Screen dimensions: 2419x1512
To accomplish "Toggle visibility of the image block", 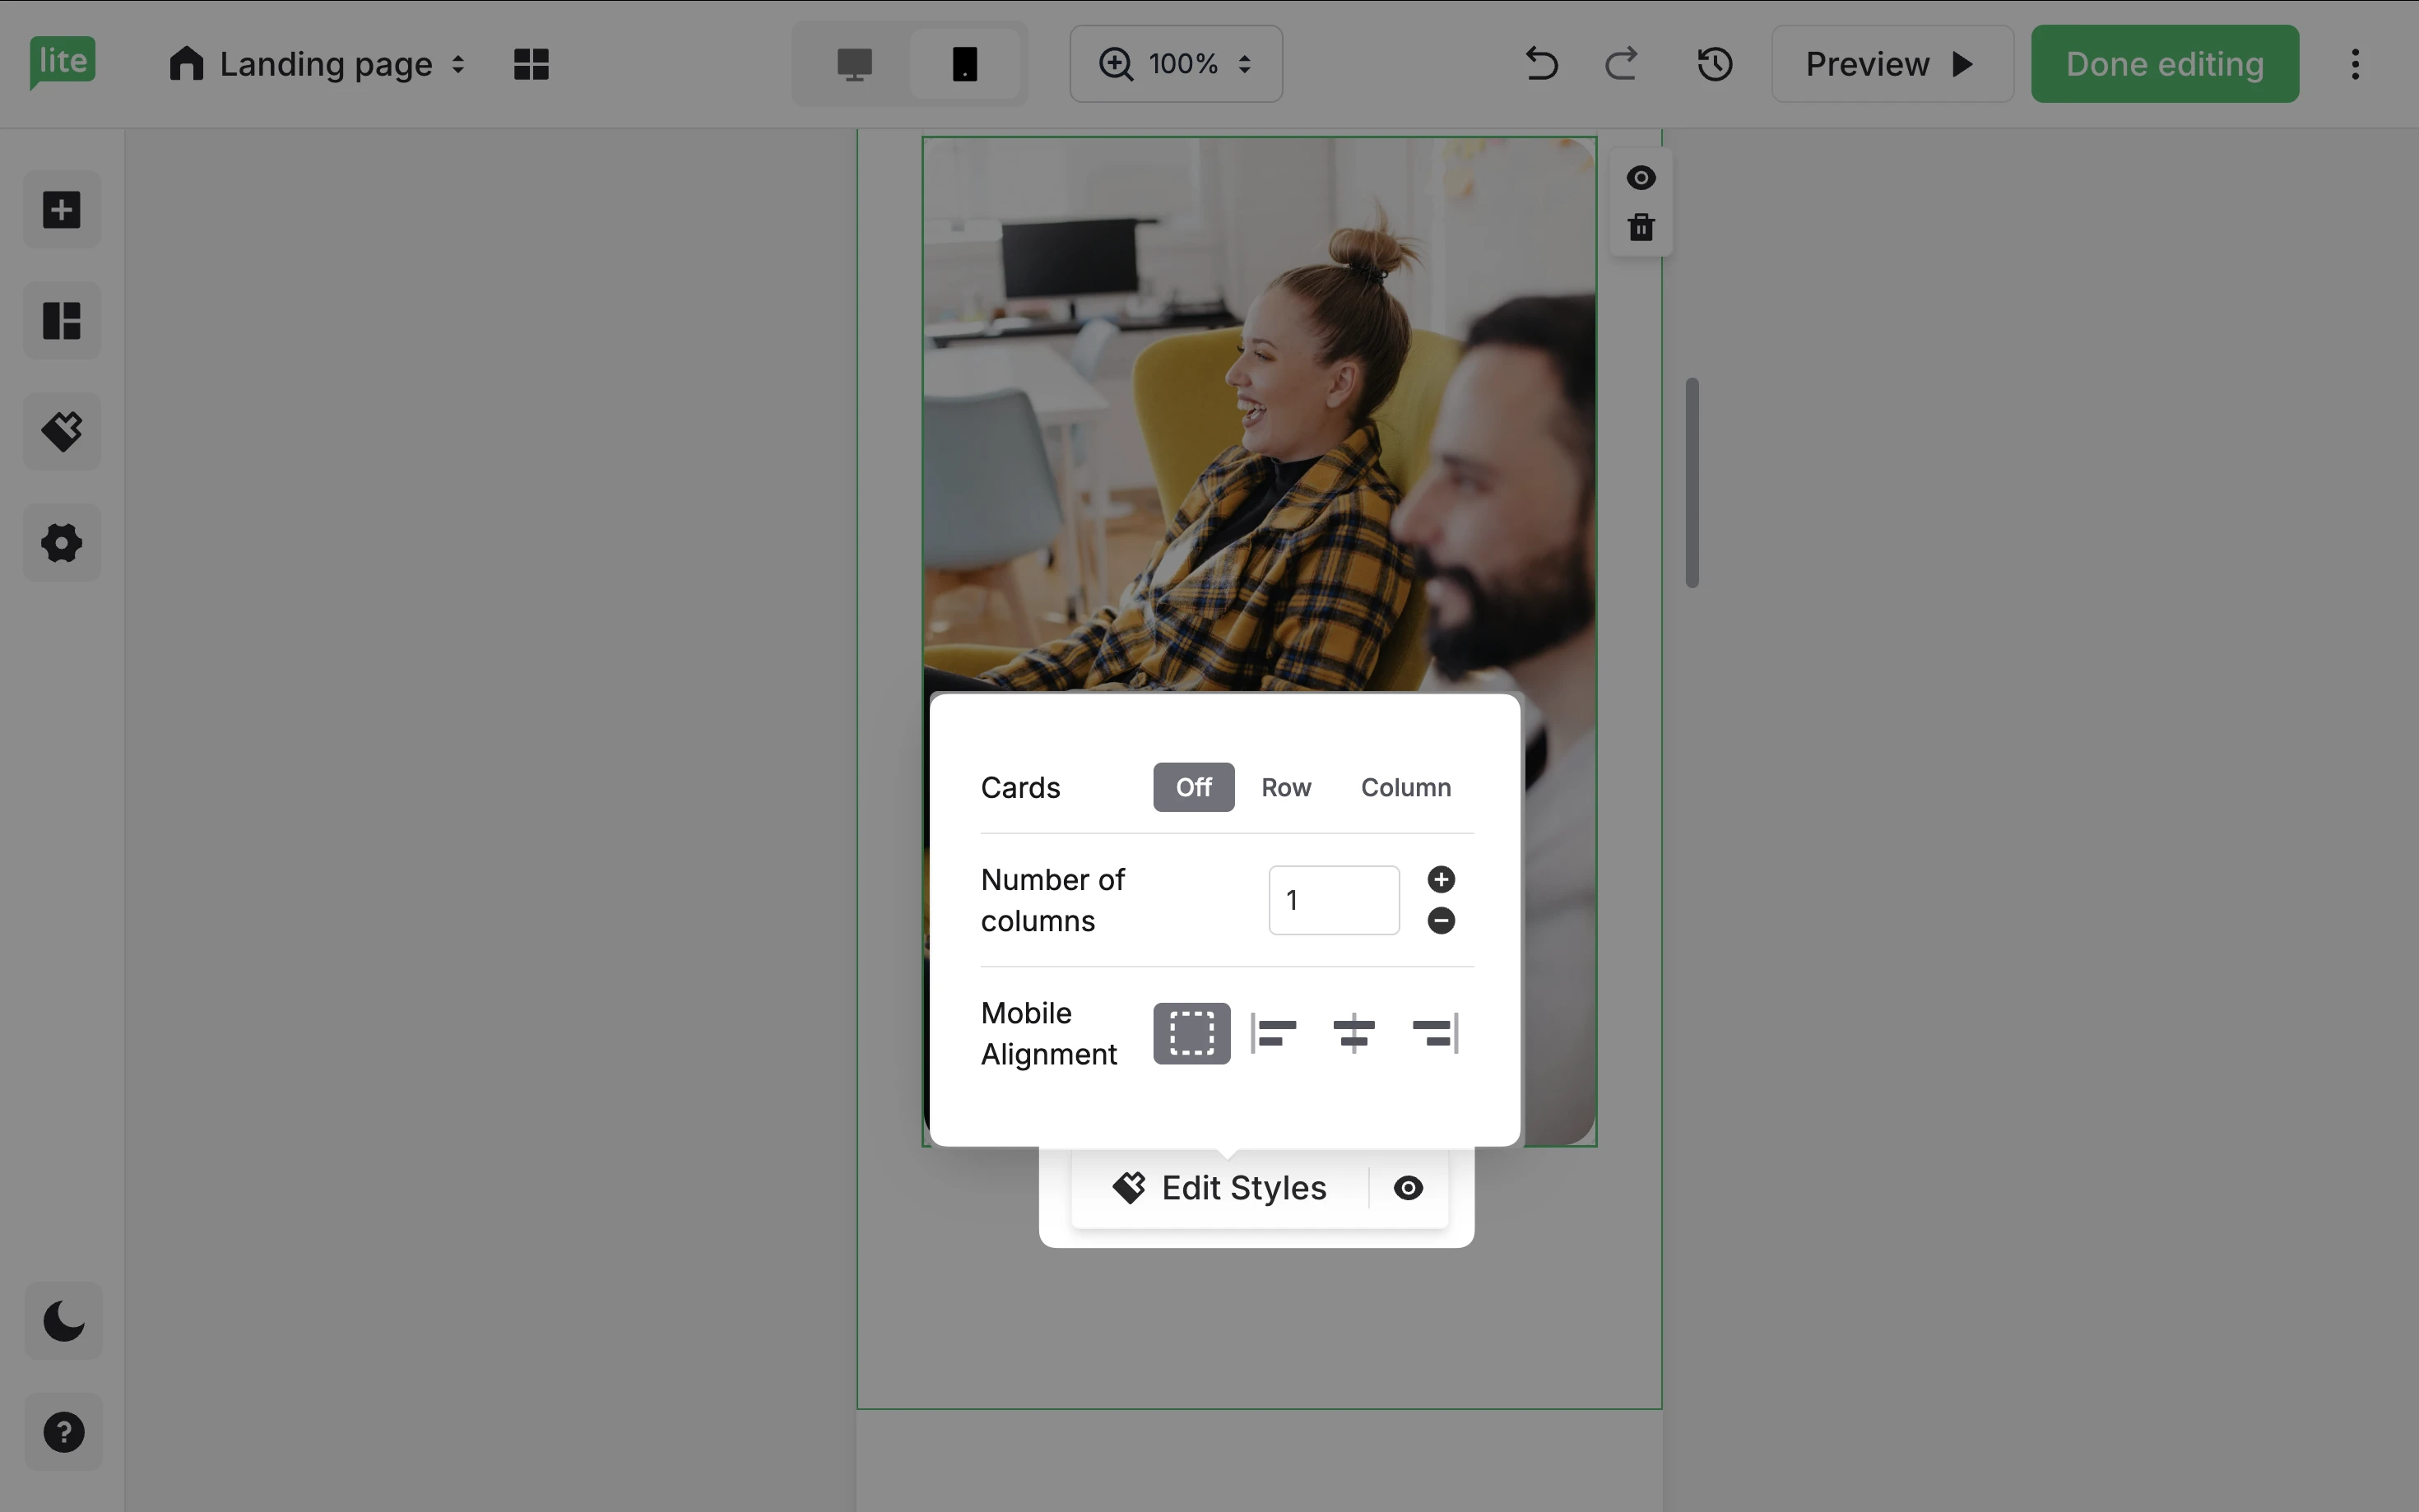I will pos(1641,178).
